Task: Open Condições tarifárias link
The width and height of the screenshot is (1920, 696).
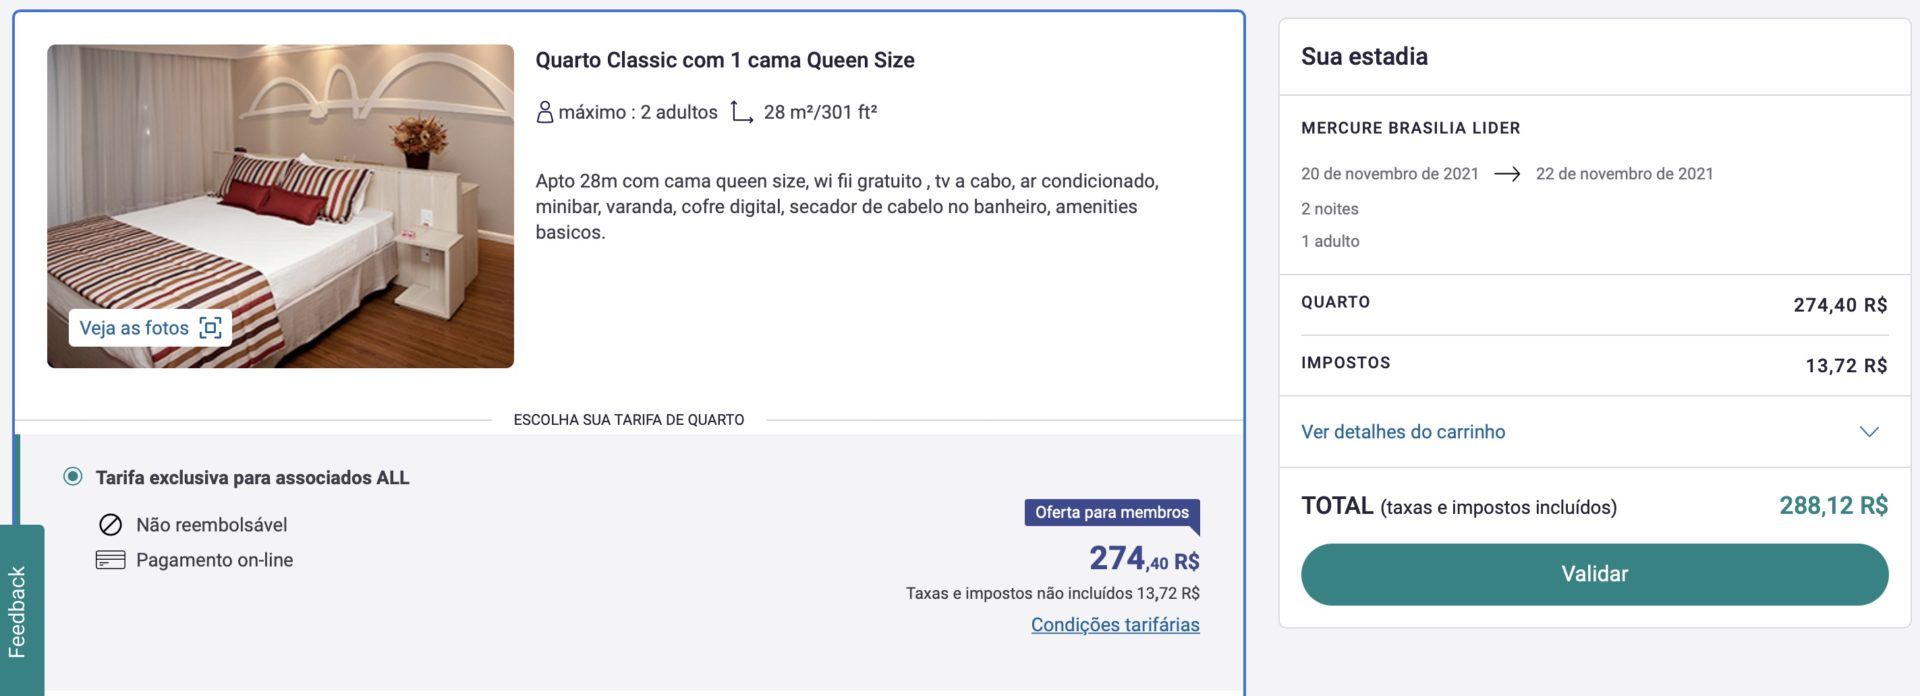Action: 1115,625
